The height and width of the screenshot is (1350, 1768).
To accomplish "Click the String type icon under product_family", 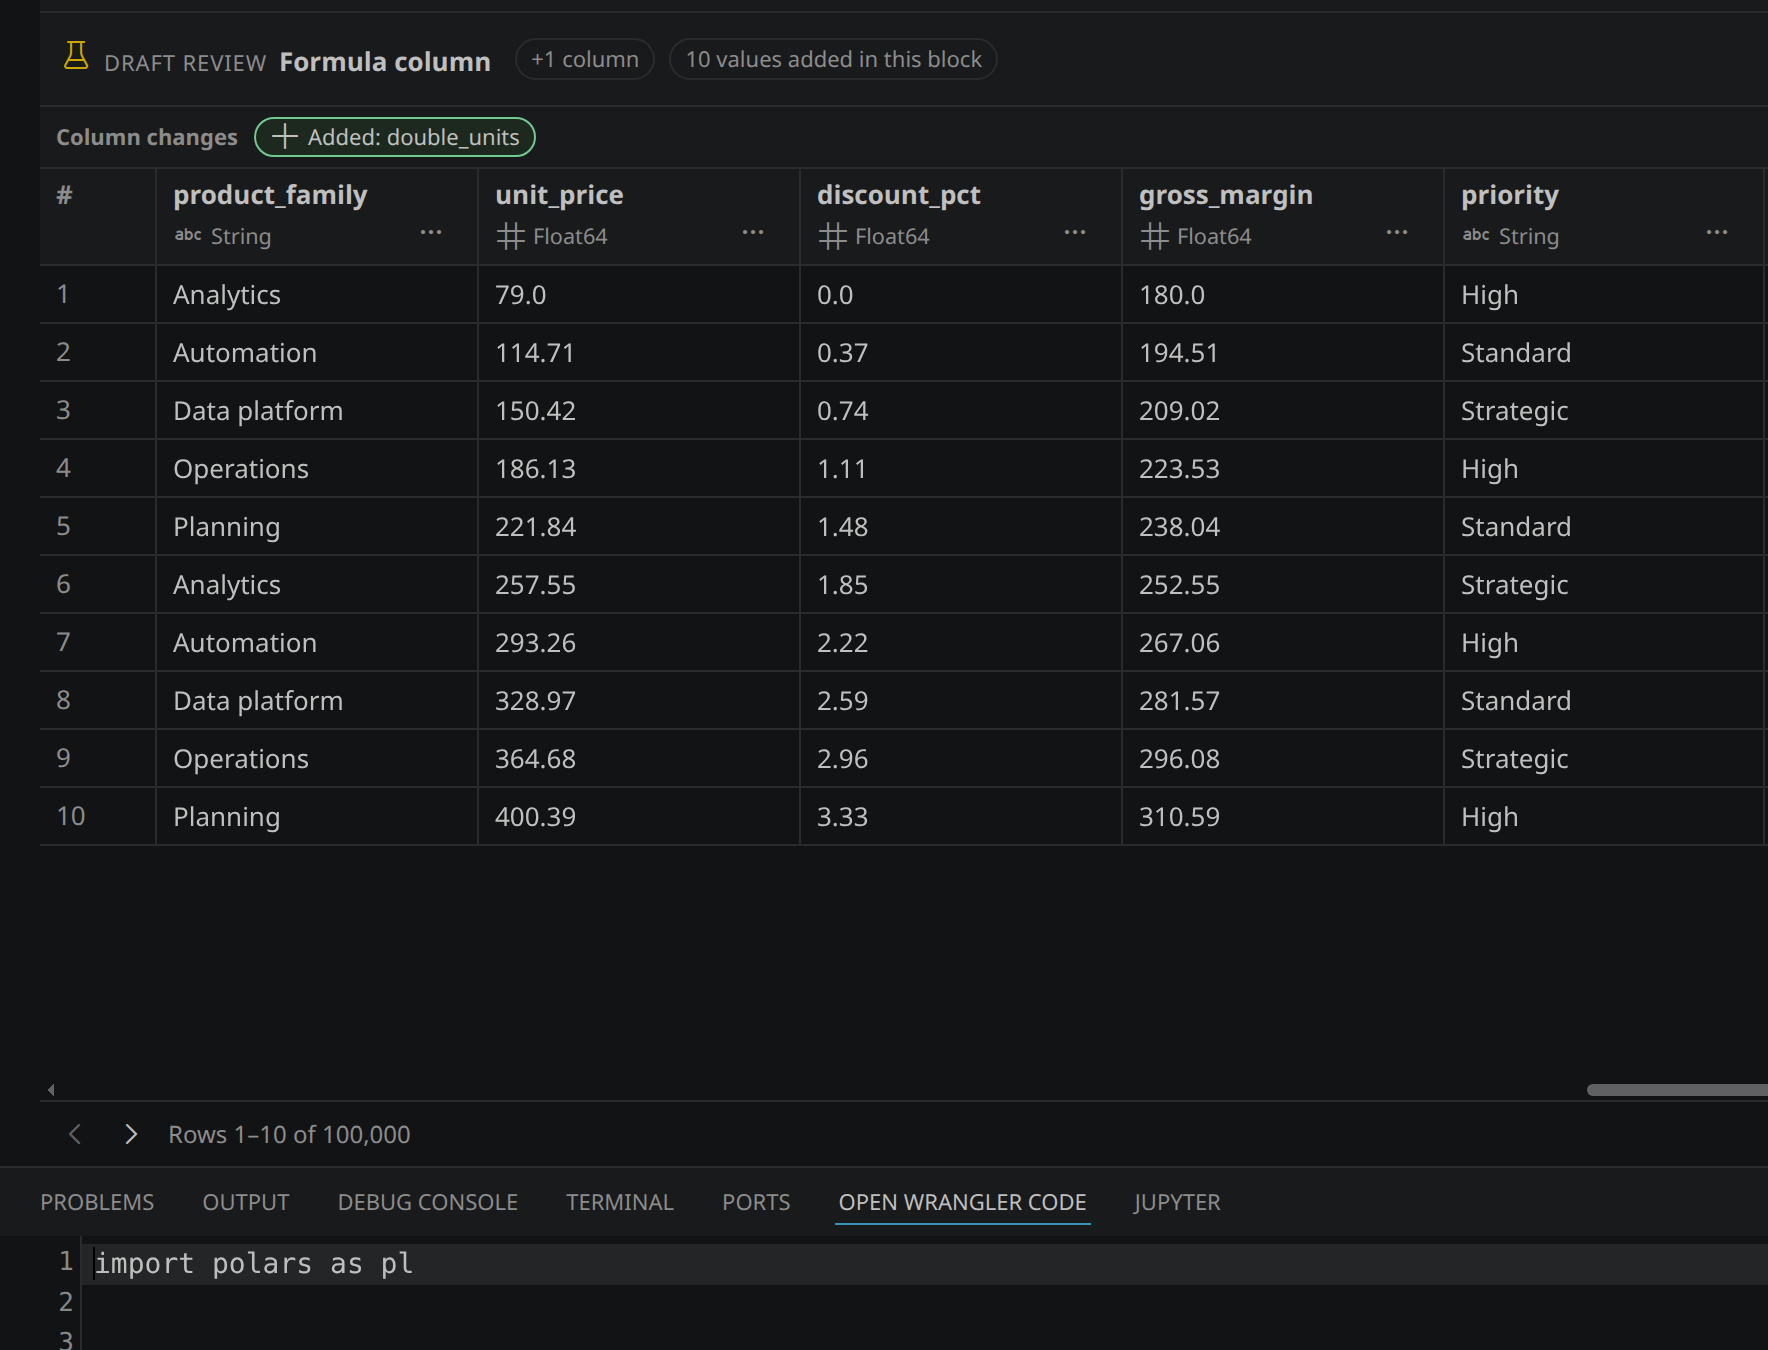I will click(188, 235).
